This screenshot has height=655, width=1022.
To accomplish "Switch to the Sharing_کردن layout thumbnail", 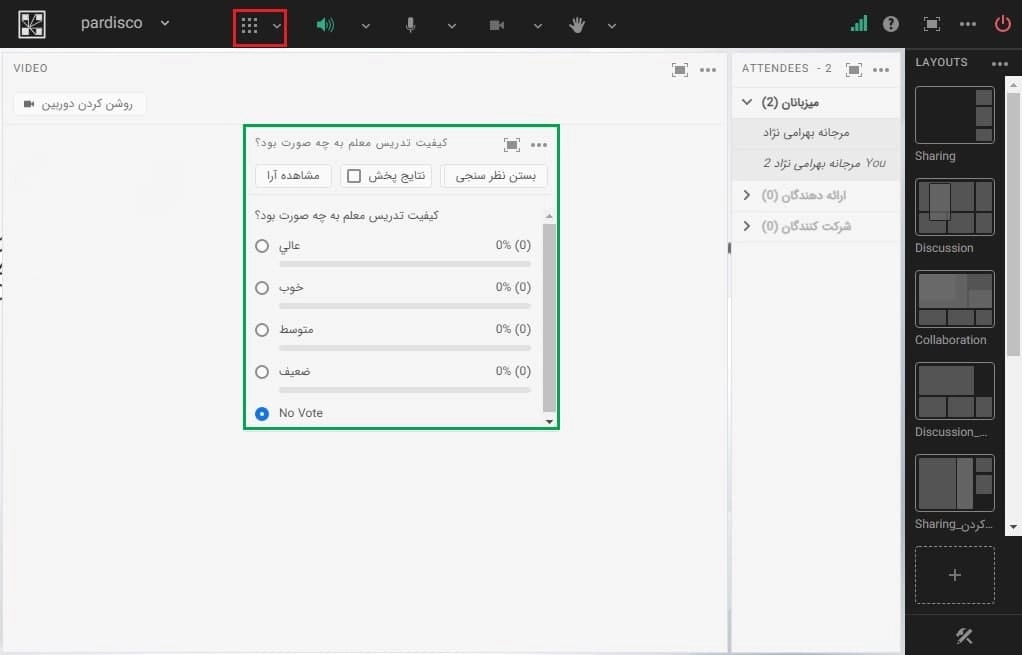I will click(x=955, y=483).
